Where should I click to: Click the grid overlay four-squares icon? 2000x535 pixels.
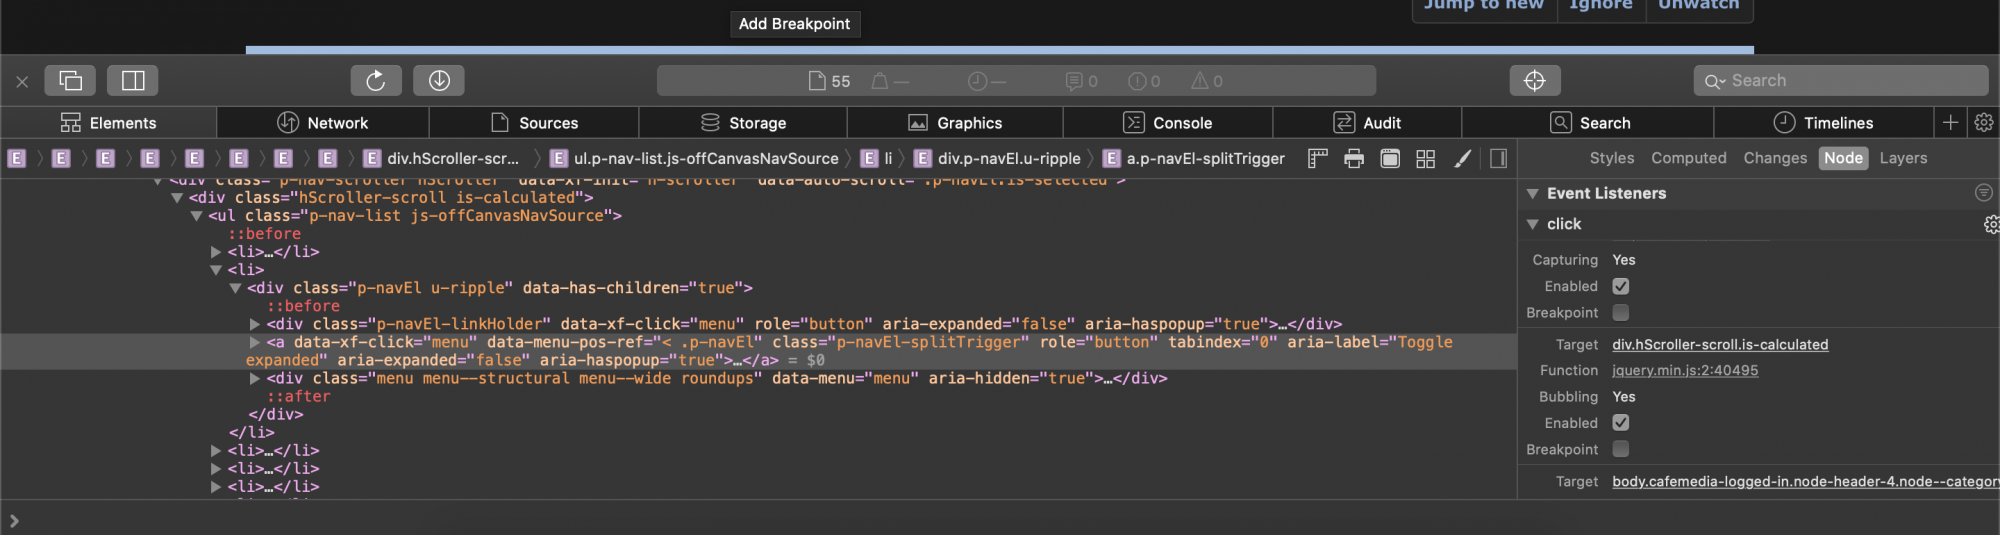[x=1426, y=158]
